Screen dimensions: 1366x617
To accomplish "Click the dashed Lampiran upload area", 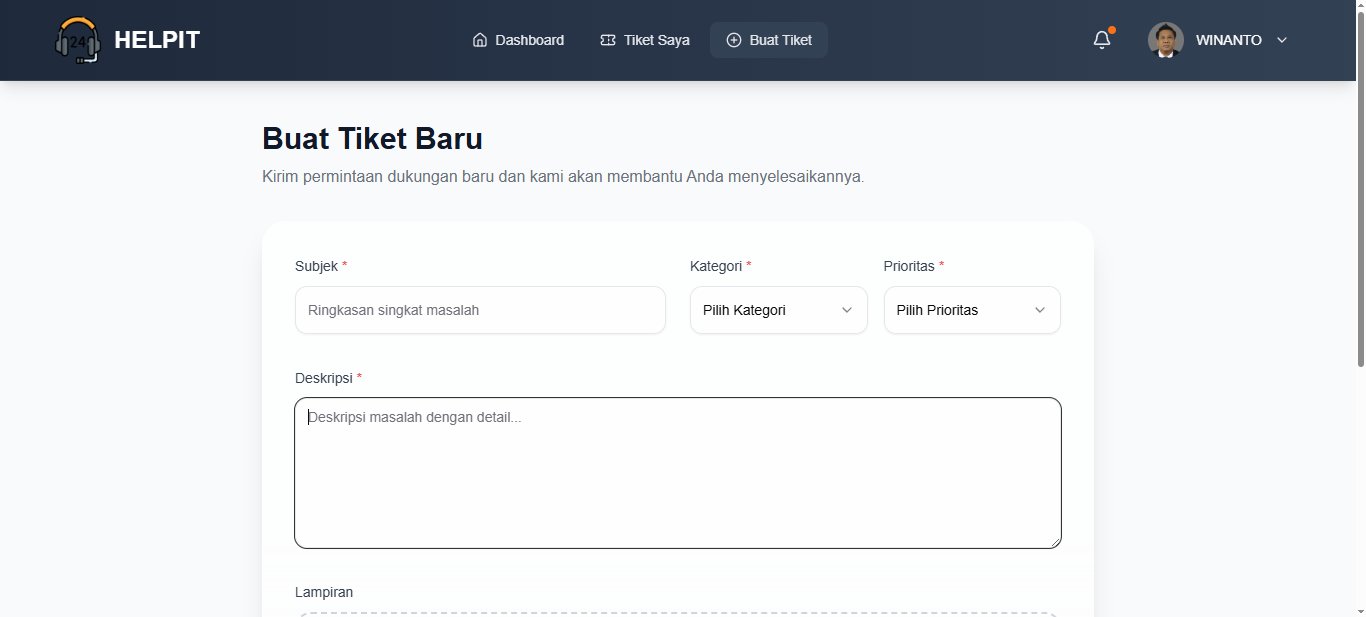I will [677, 613].
